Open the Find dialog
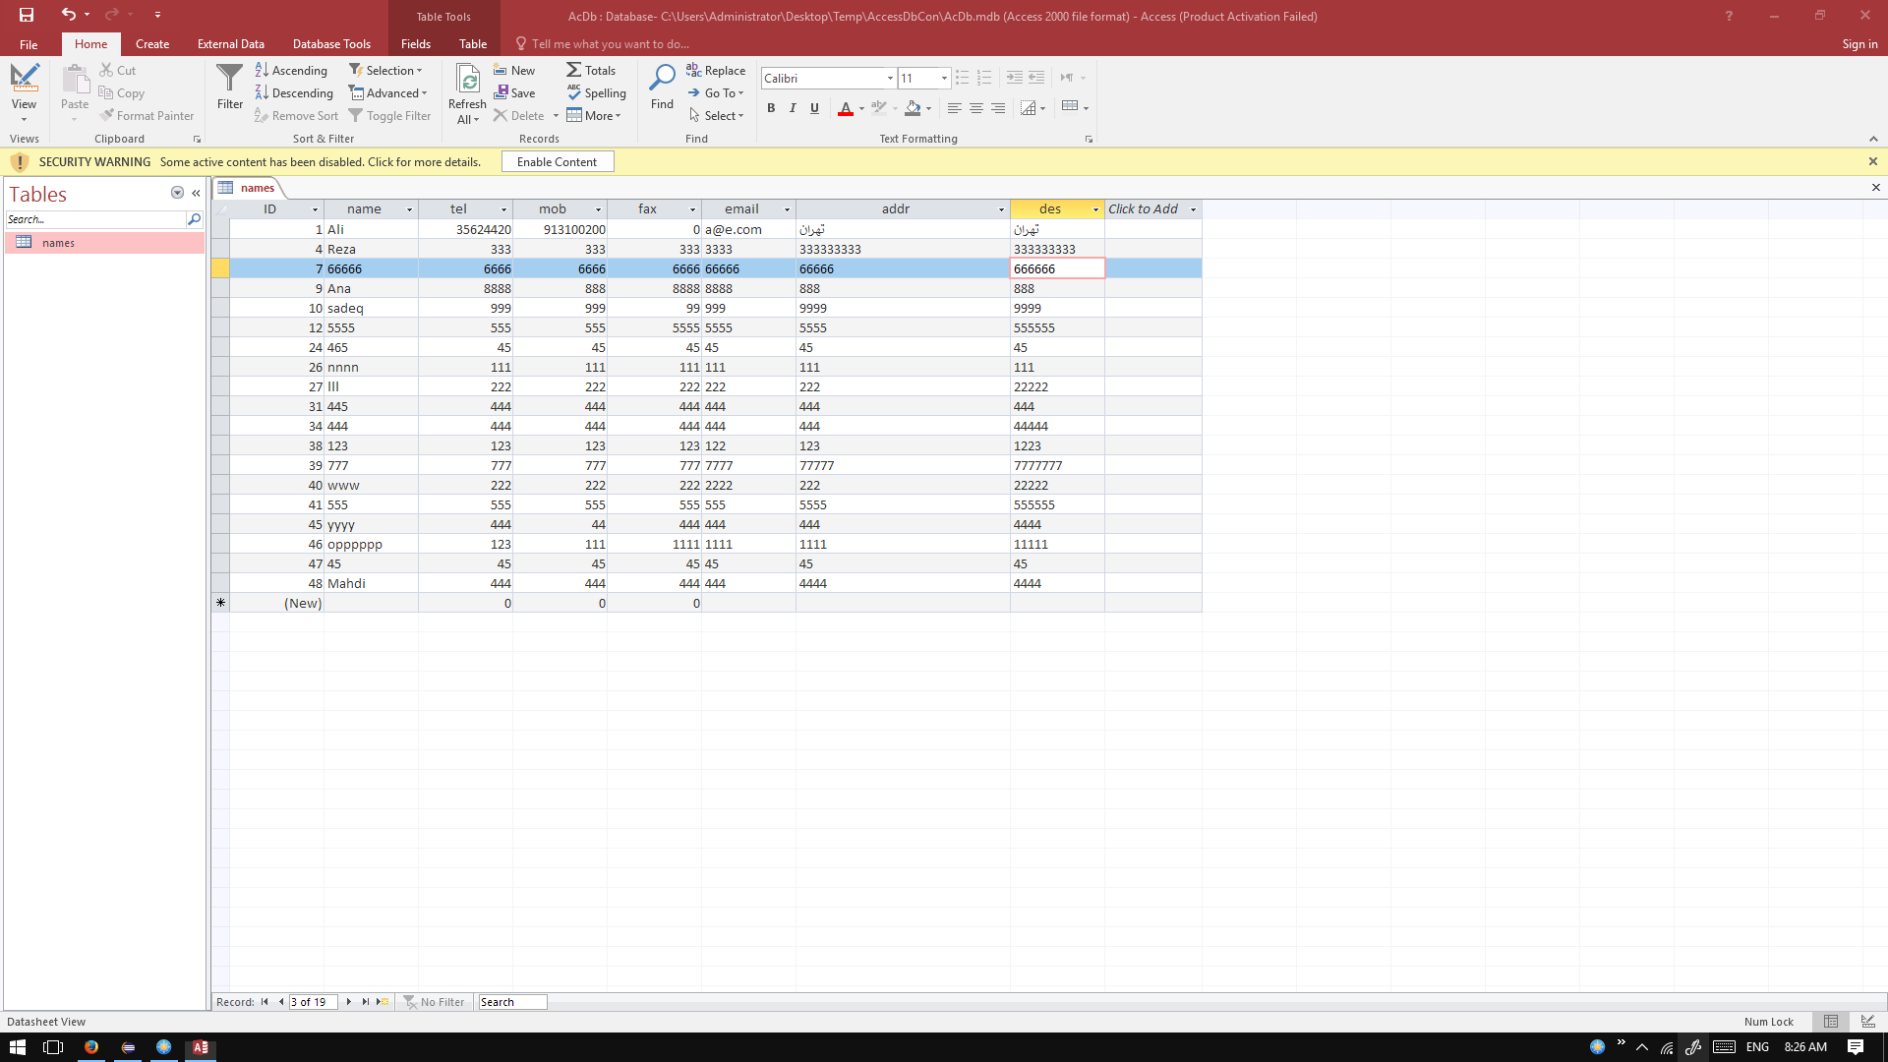Image resolution: width=1888 pixels, height=1062 pixels. pos(662,87)
